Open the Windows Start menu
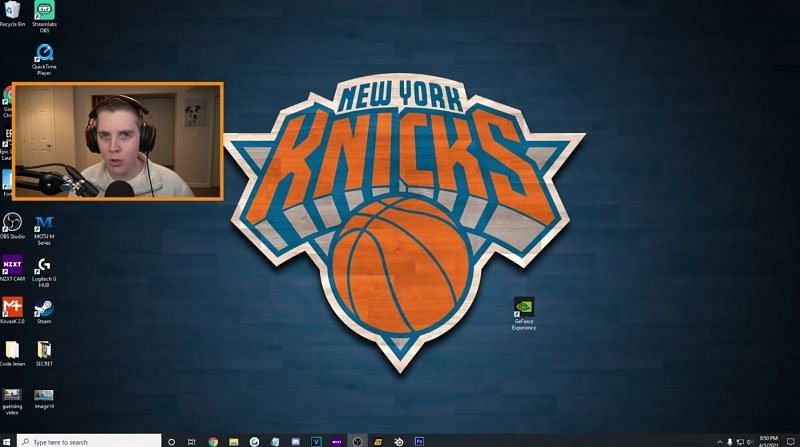Viewport: 800px width, 447px height. [x=7, y=441]
